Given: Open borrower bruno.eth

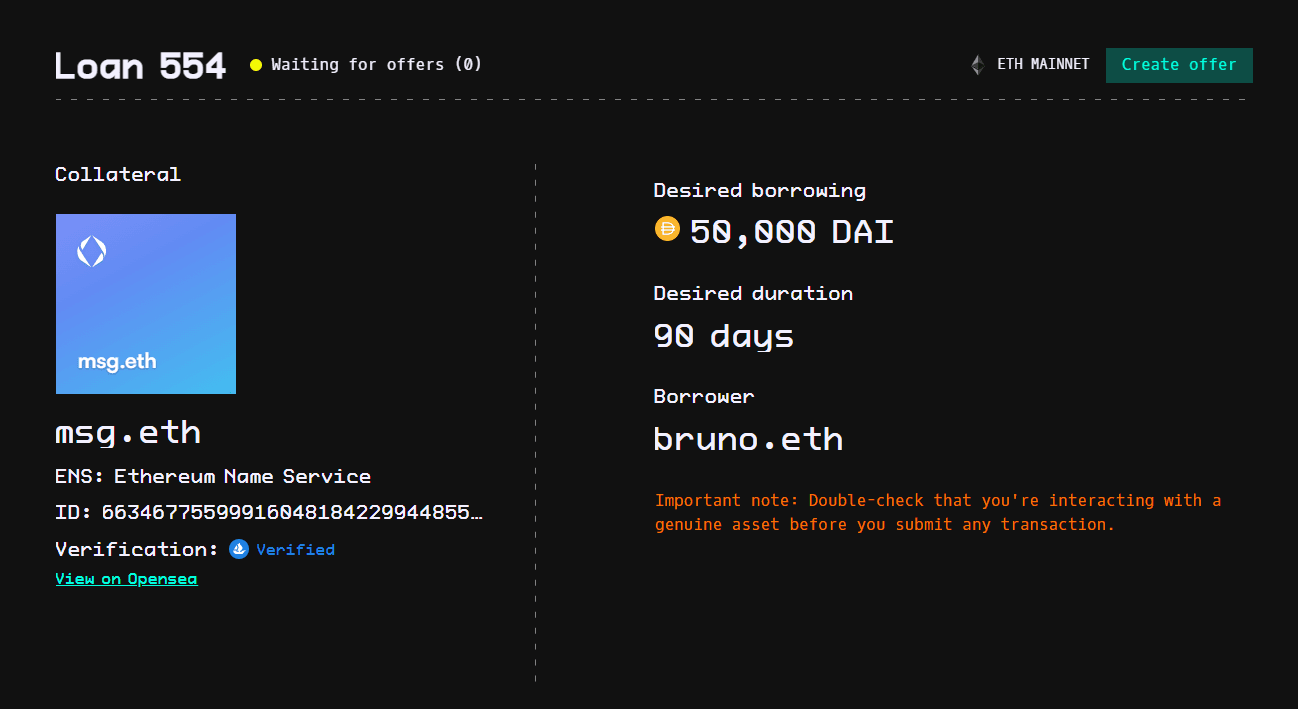Looking at the screenshot, I should [x=748, y=439].
